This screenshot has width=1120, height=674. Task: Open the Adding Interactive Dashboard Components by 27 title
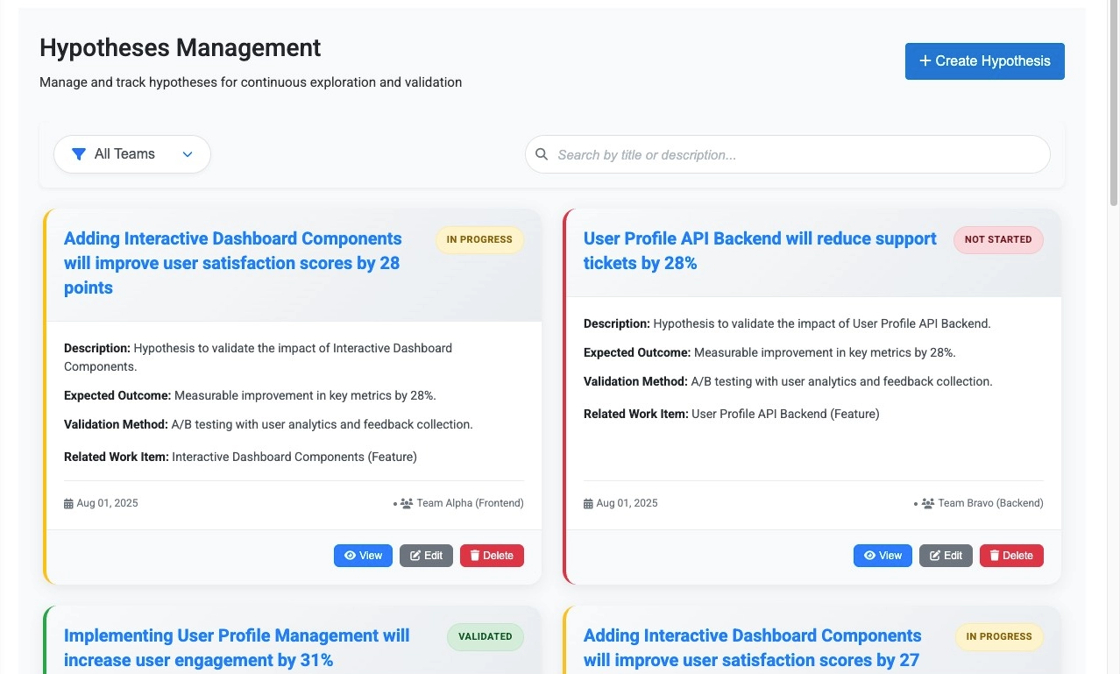(x=752, y=648)
